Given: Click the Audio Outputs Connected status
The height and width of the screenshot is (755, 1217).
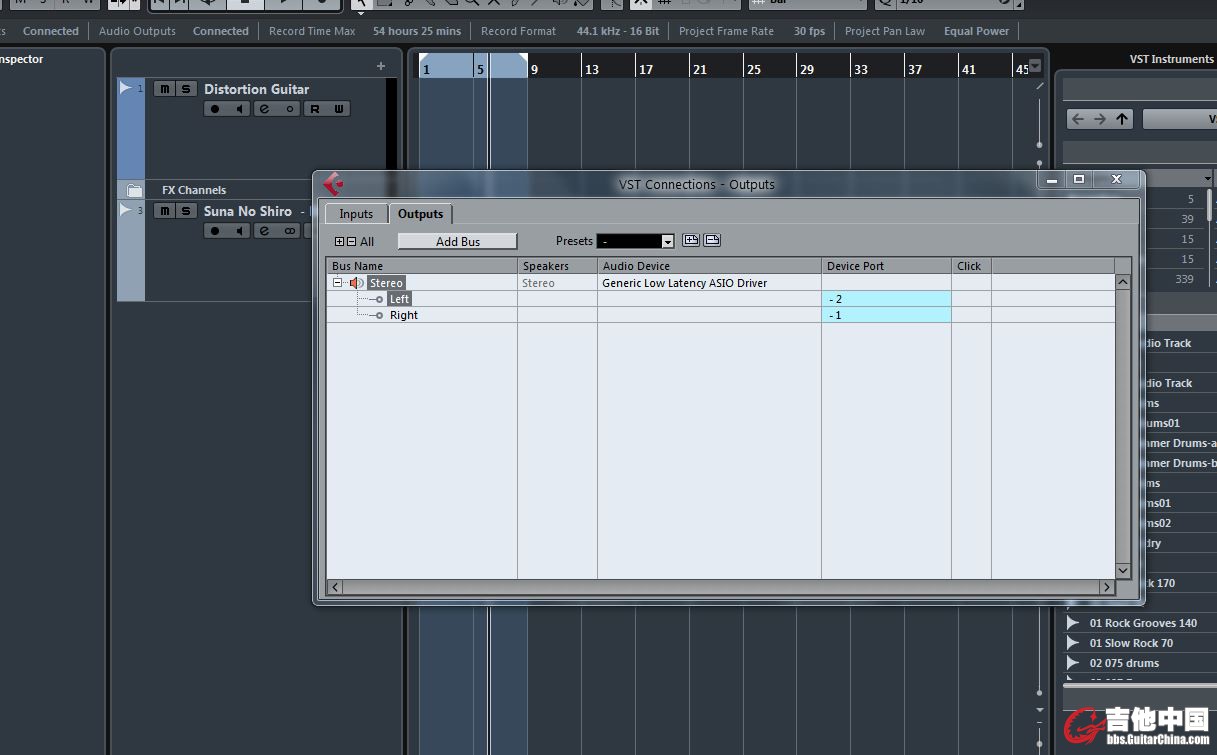Looking at the screenshot, I should tap(220, 31).
